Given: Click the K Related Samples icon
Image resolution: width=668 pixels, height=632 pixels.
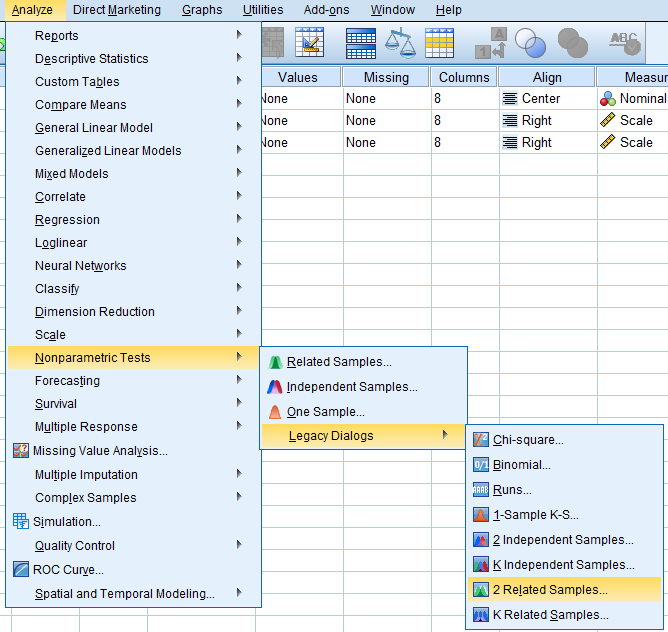Looking at the screenshot, I should pos(481,615).
